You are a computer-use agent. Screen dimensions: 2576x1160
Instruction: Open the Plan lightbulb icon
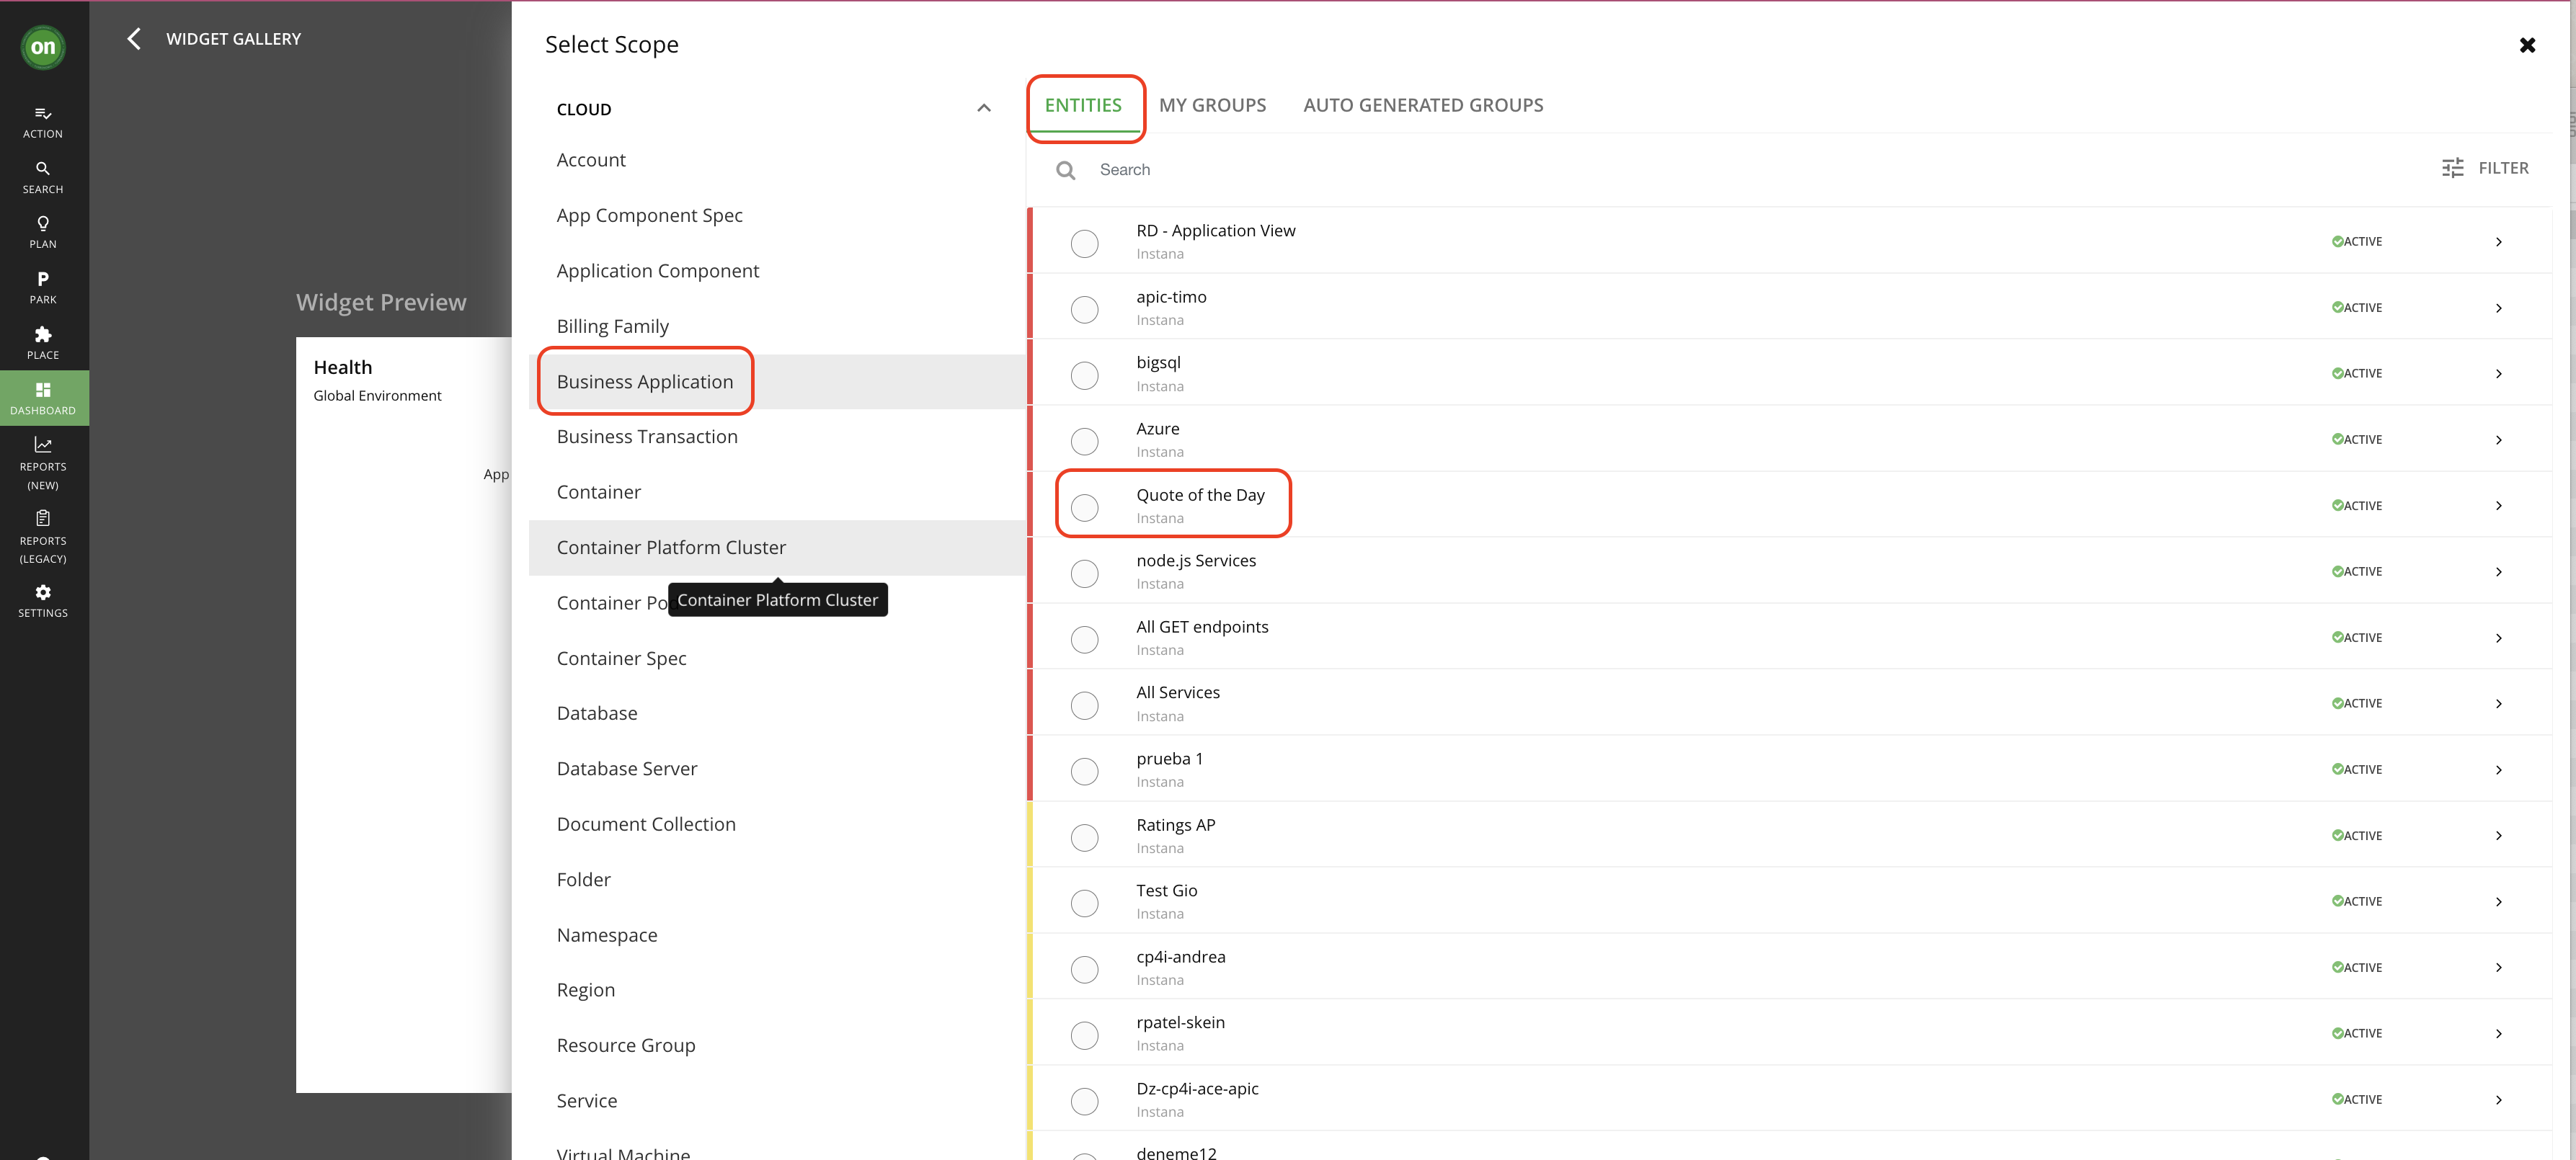43,224
